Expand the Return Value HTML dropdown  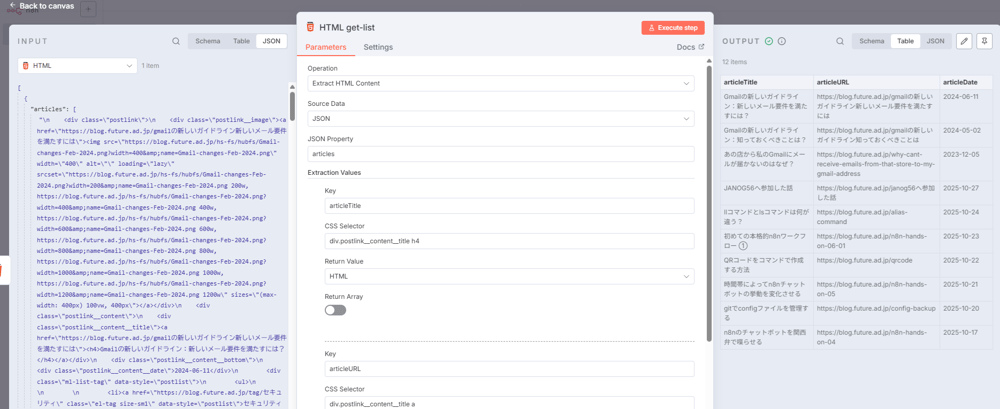tap(509, 276)
